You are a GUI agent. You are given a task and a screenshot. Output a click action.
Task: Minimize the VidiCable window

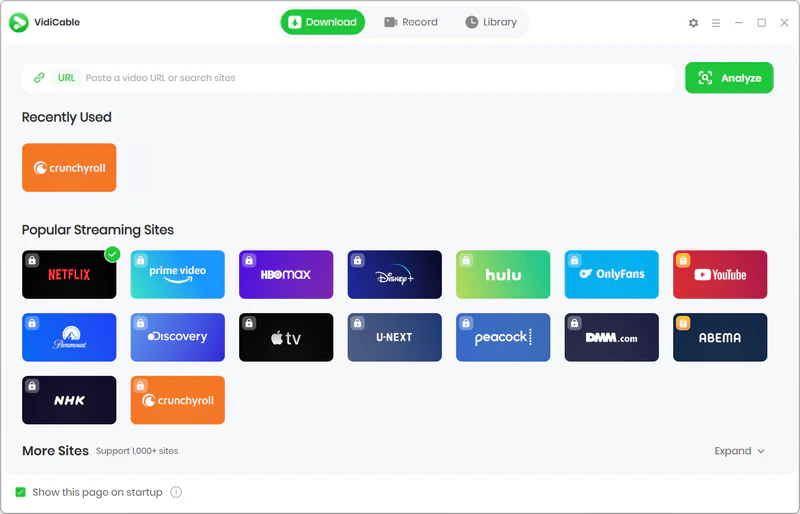(x=738, y=22)
